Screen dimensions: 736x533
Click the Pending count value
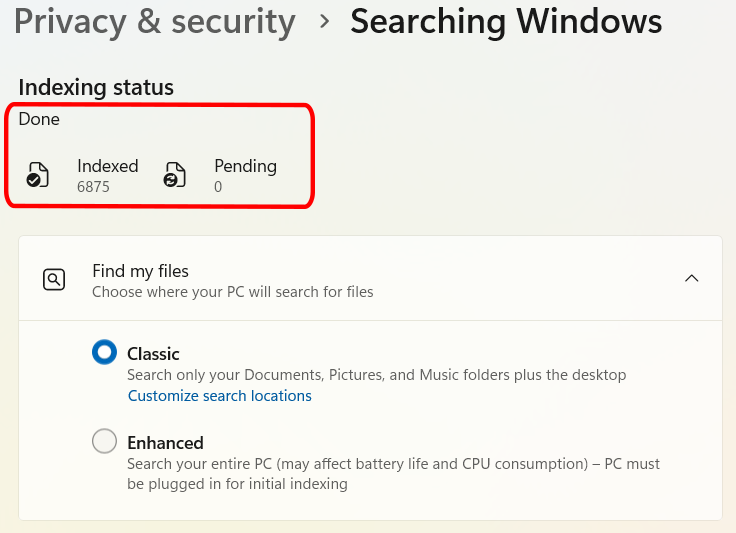pyautogui.click(x=218, y=187)
